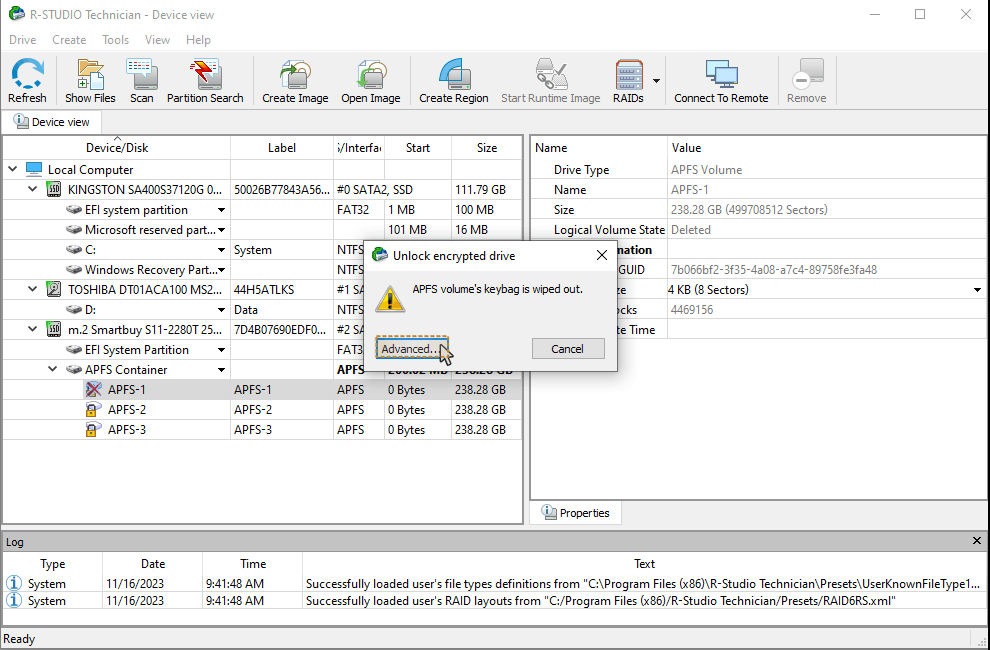Collapse the KINGSTON drive node
Viewport: 990px width, 650px height.
pyautogui.click(x=33, y=189)
